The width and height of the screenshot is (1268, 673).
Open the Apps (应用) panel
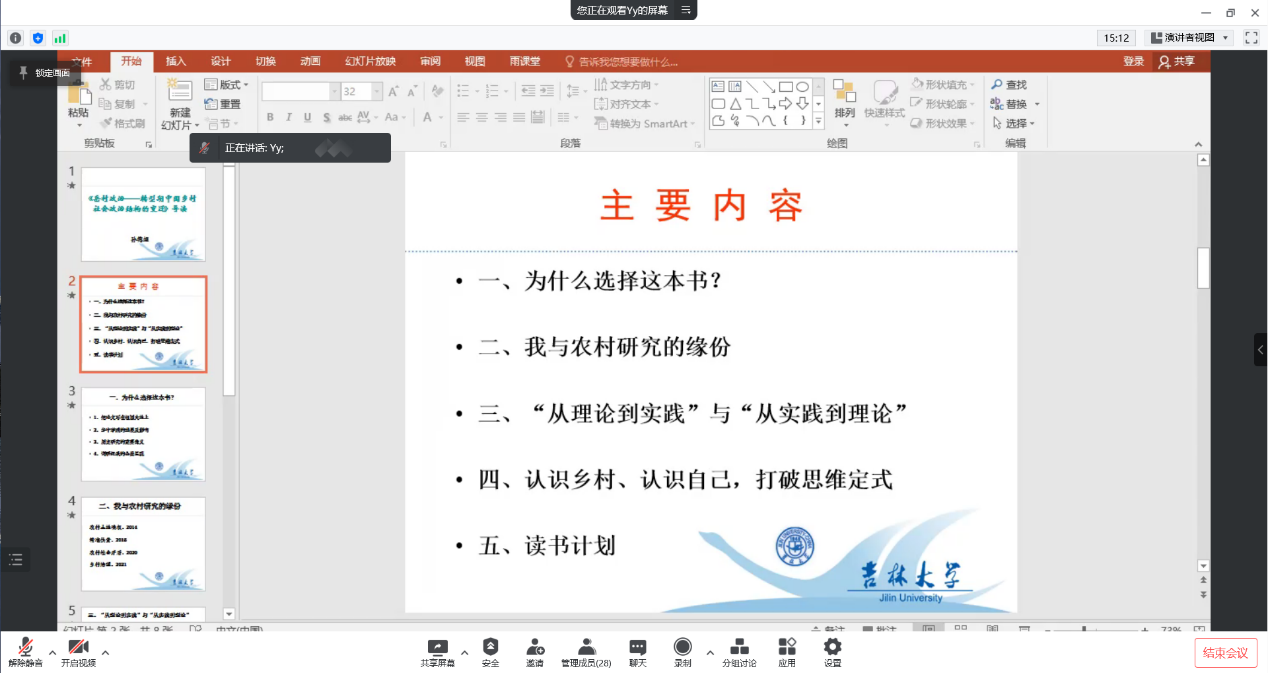tap(787, 651)
